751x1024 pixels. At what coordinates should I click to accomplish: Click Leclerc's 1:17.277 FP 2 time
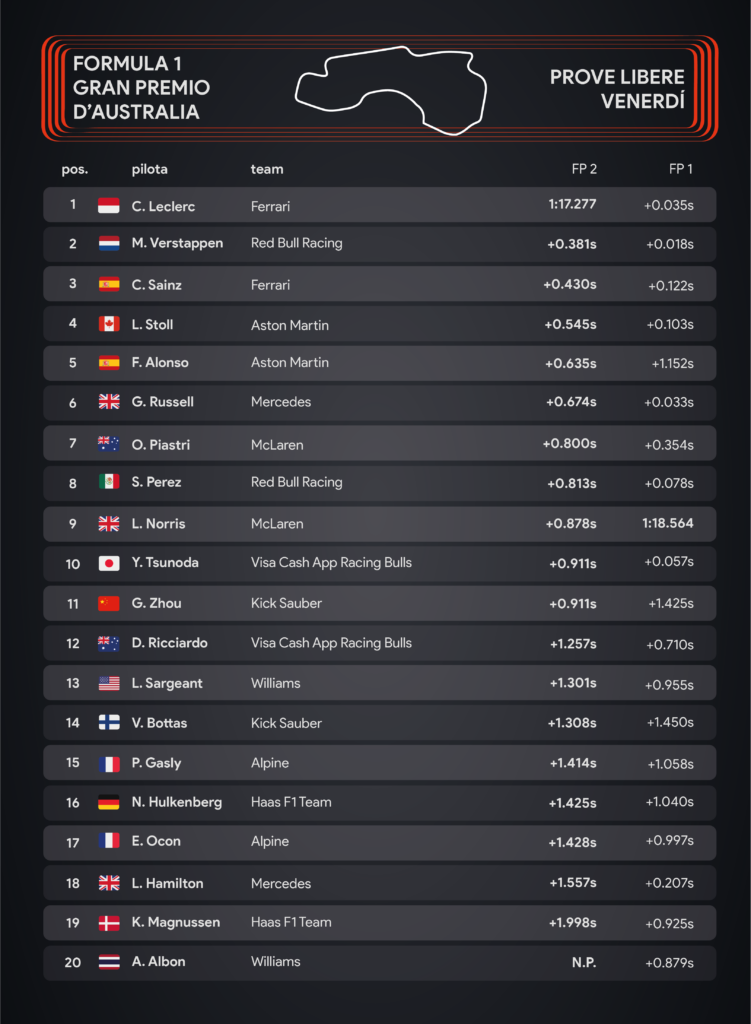572,203
